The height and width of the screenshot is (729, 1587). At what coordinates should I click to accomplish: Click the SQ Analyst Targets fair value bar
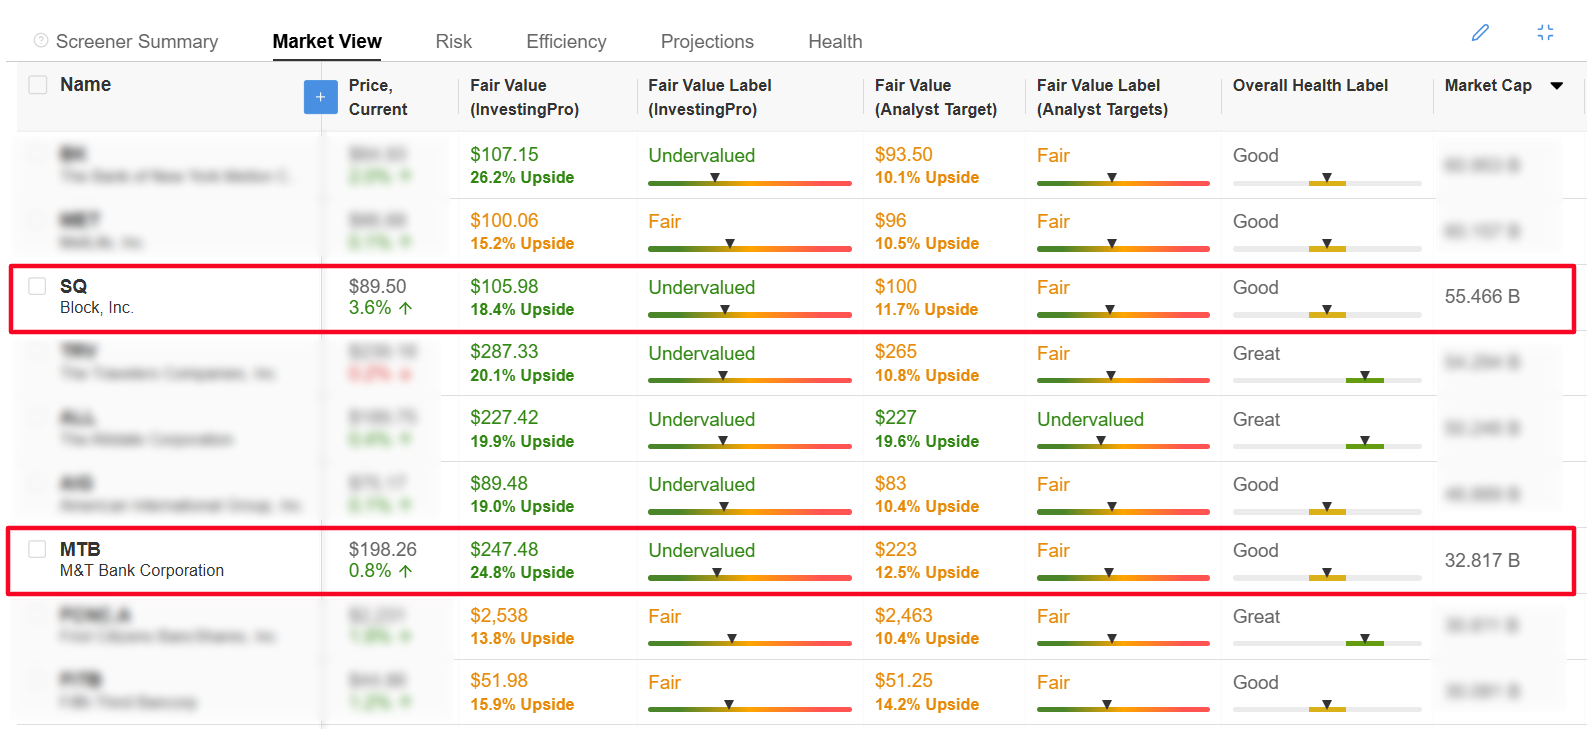(x=1122, y=314)
